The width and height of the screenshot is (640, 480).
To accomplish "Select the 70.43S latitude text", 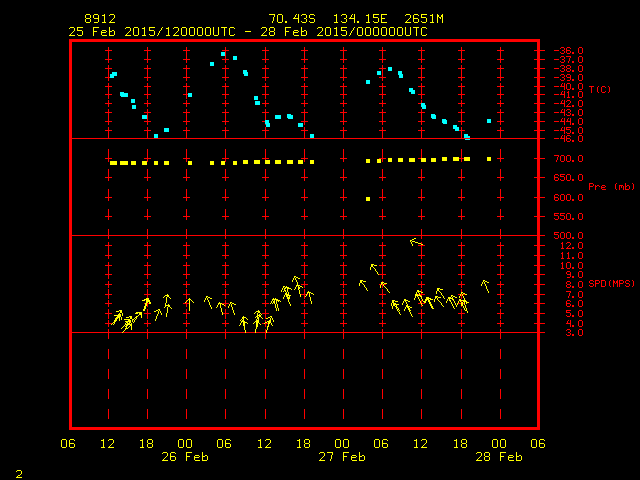I will pos(288,19).
